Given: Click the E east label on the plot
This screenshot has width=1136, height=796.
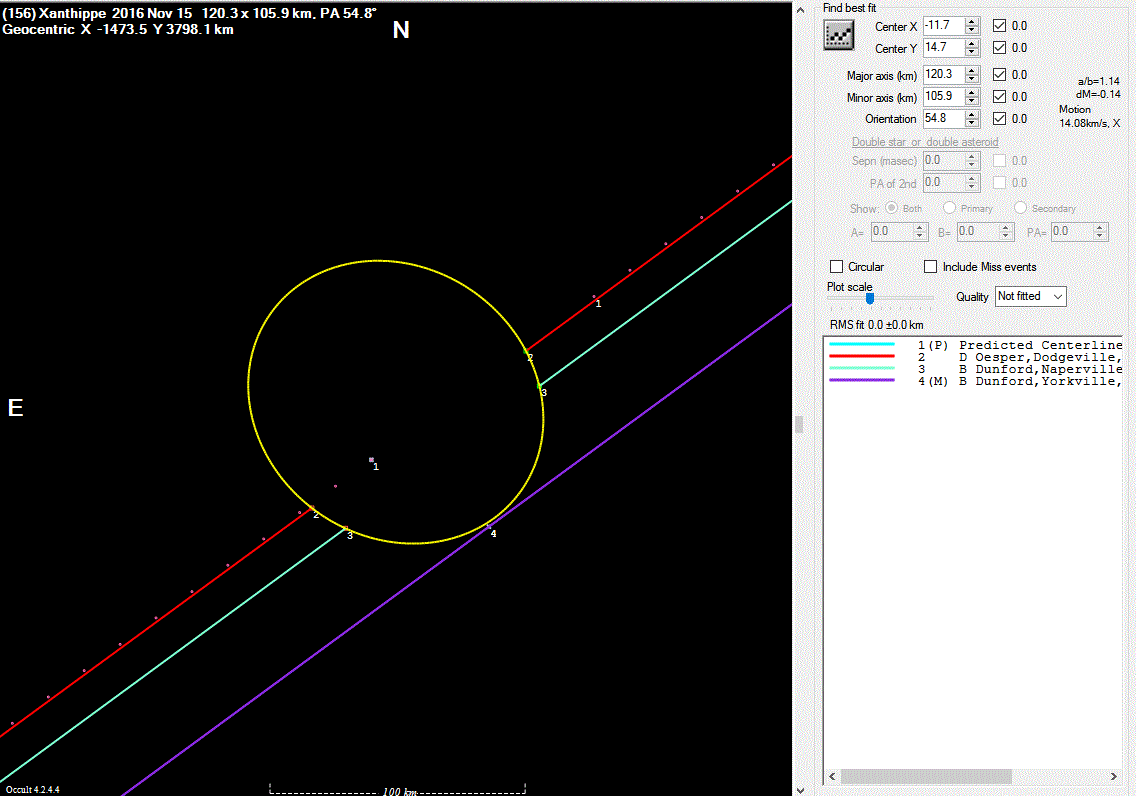Looking at the screenshot, I should click(15, 408).
